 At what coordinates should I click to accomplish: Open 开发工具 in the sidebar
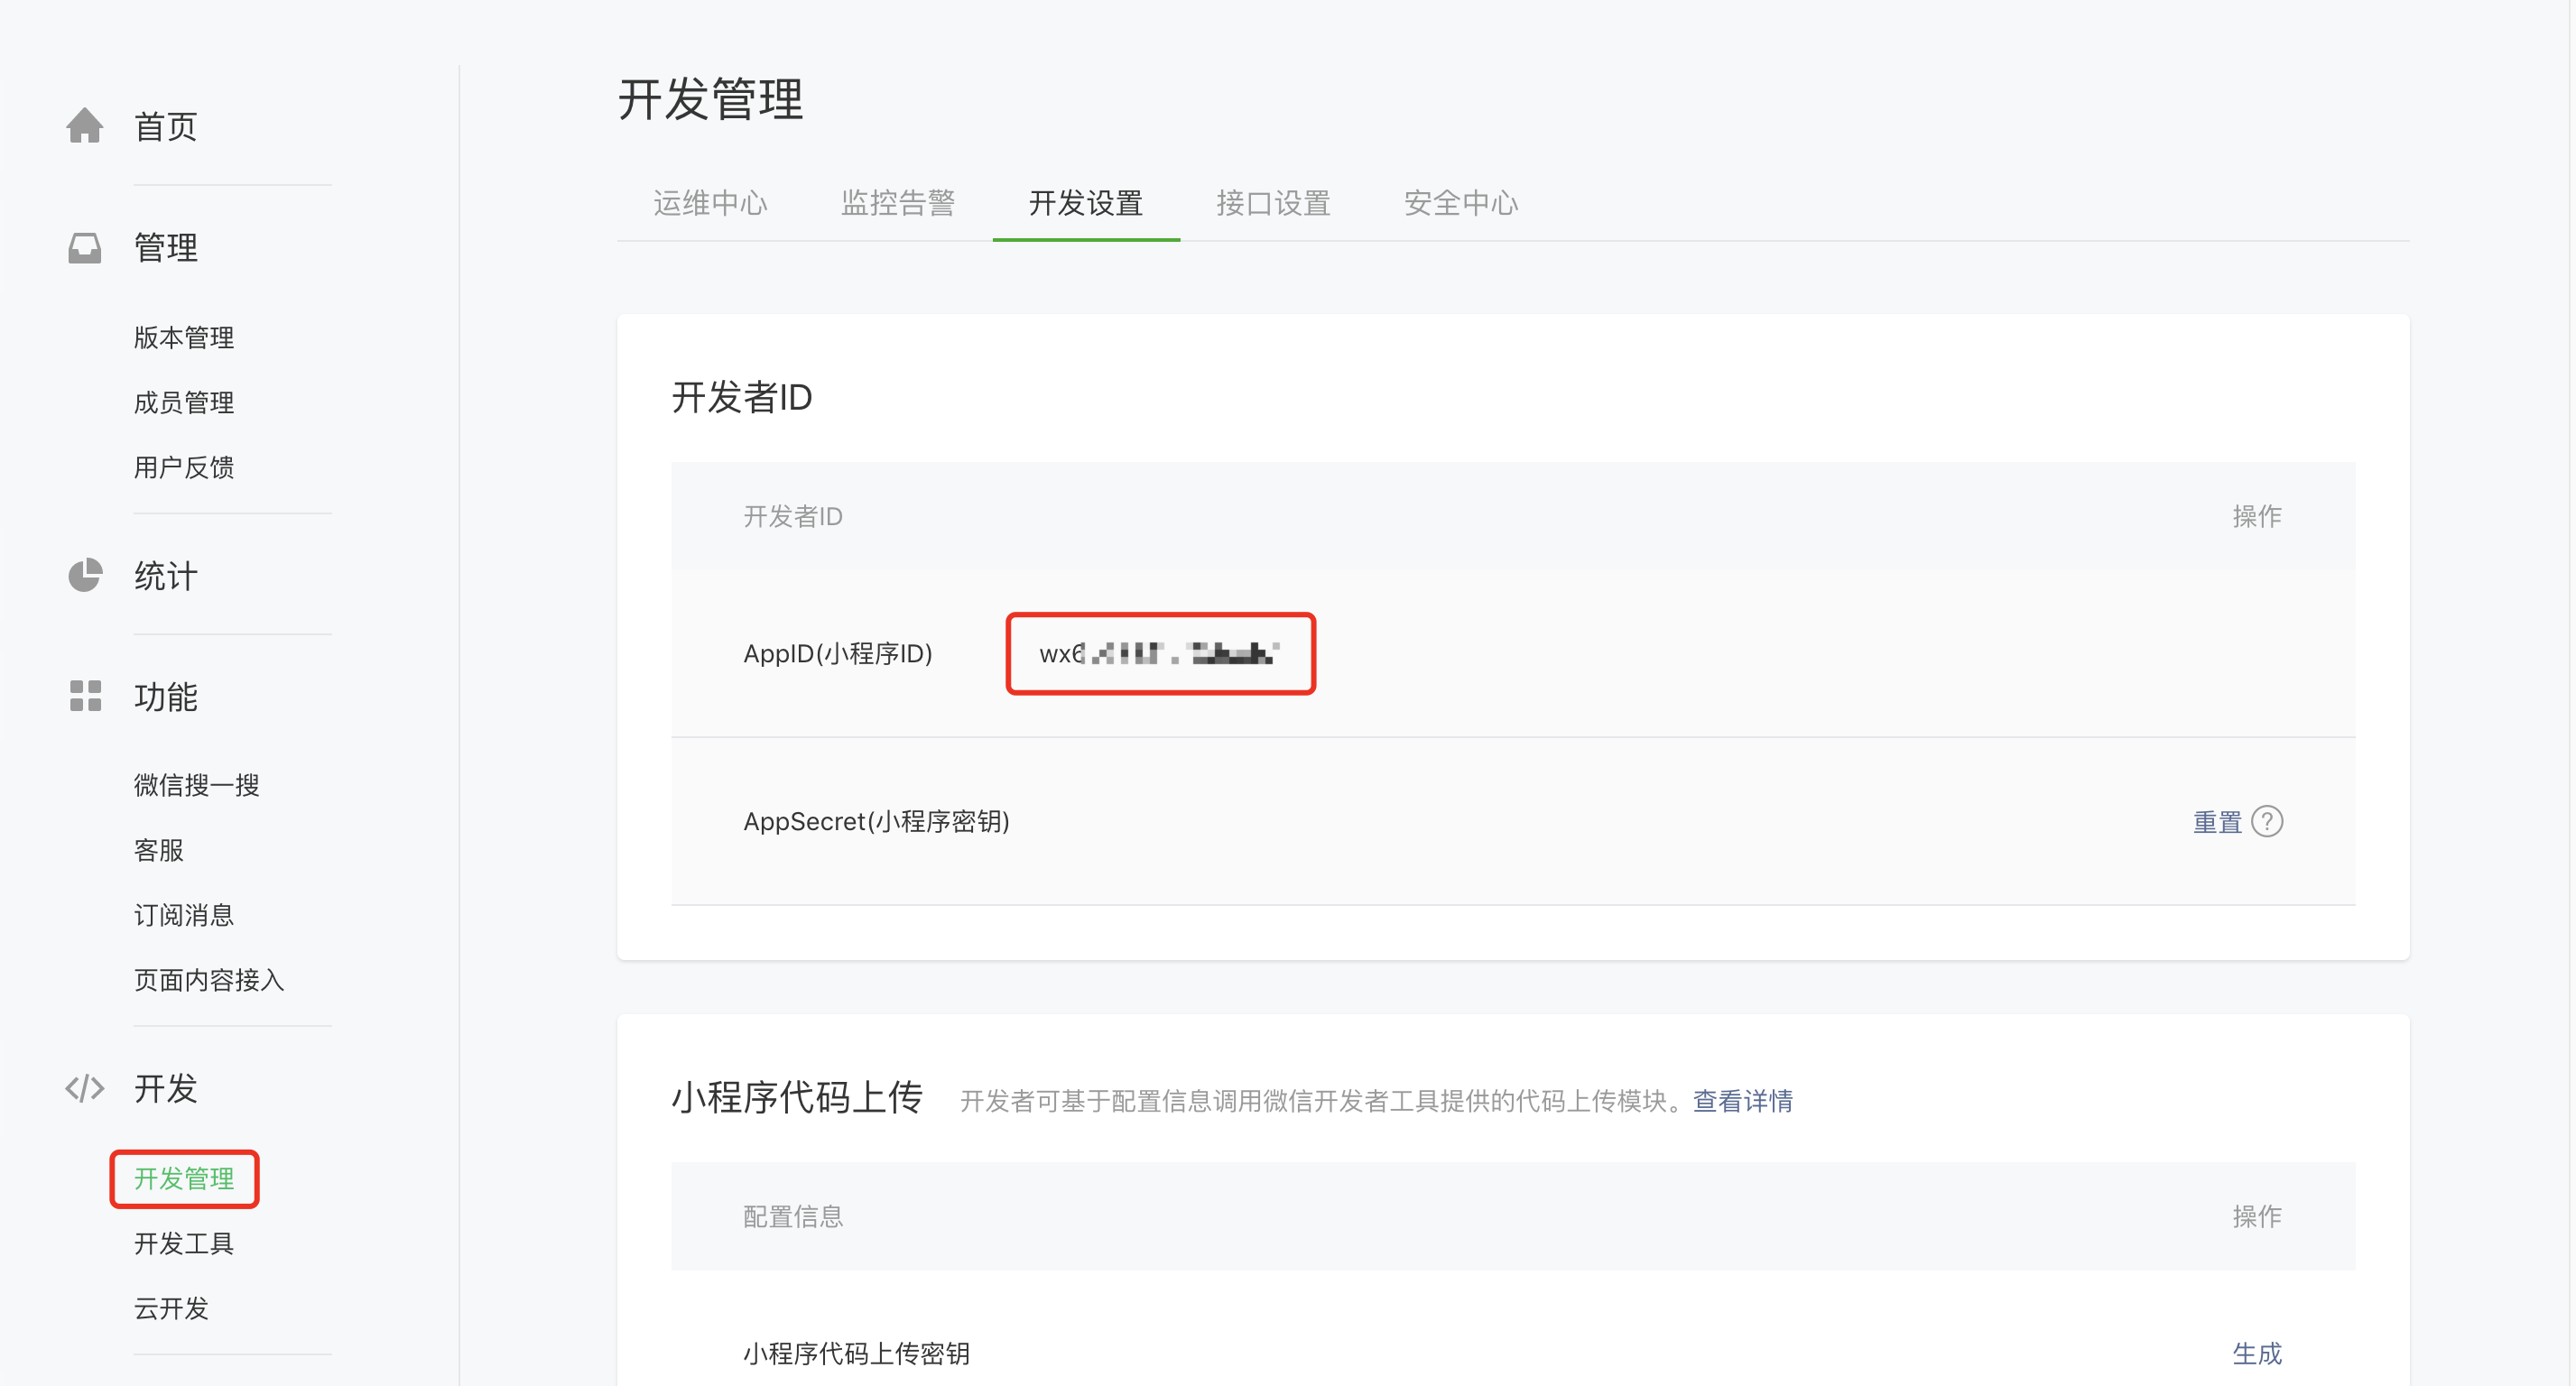coord(184,1244)
